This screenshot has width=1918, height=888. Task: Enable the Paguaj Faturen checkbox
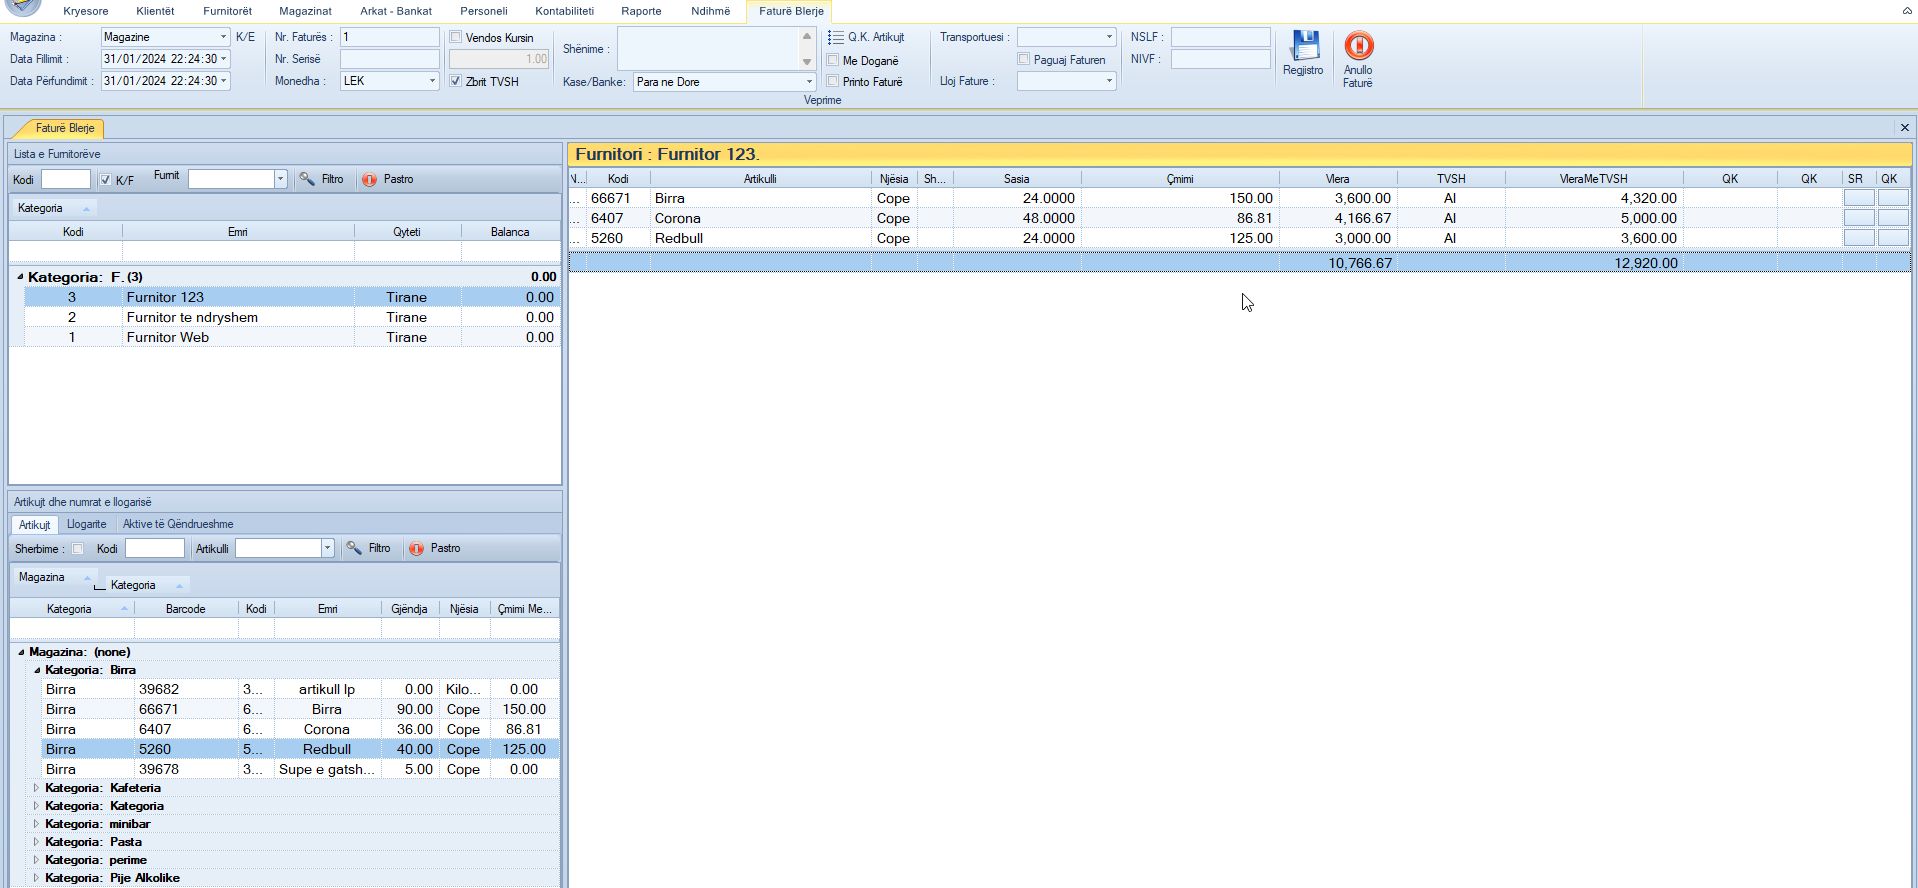[1024, 59]
